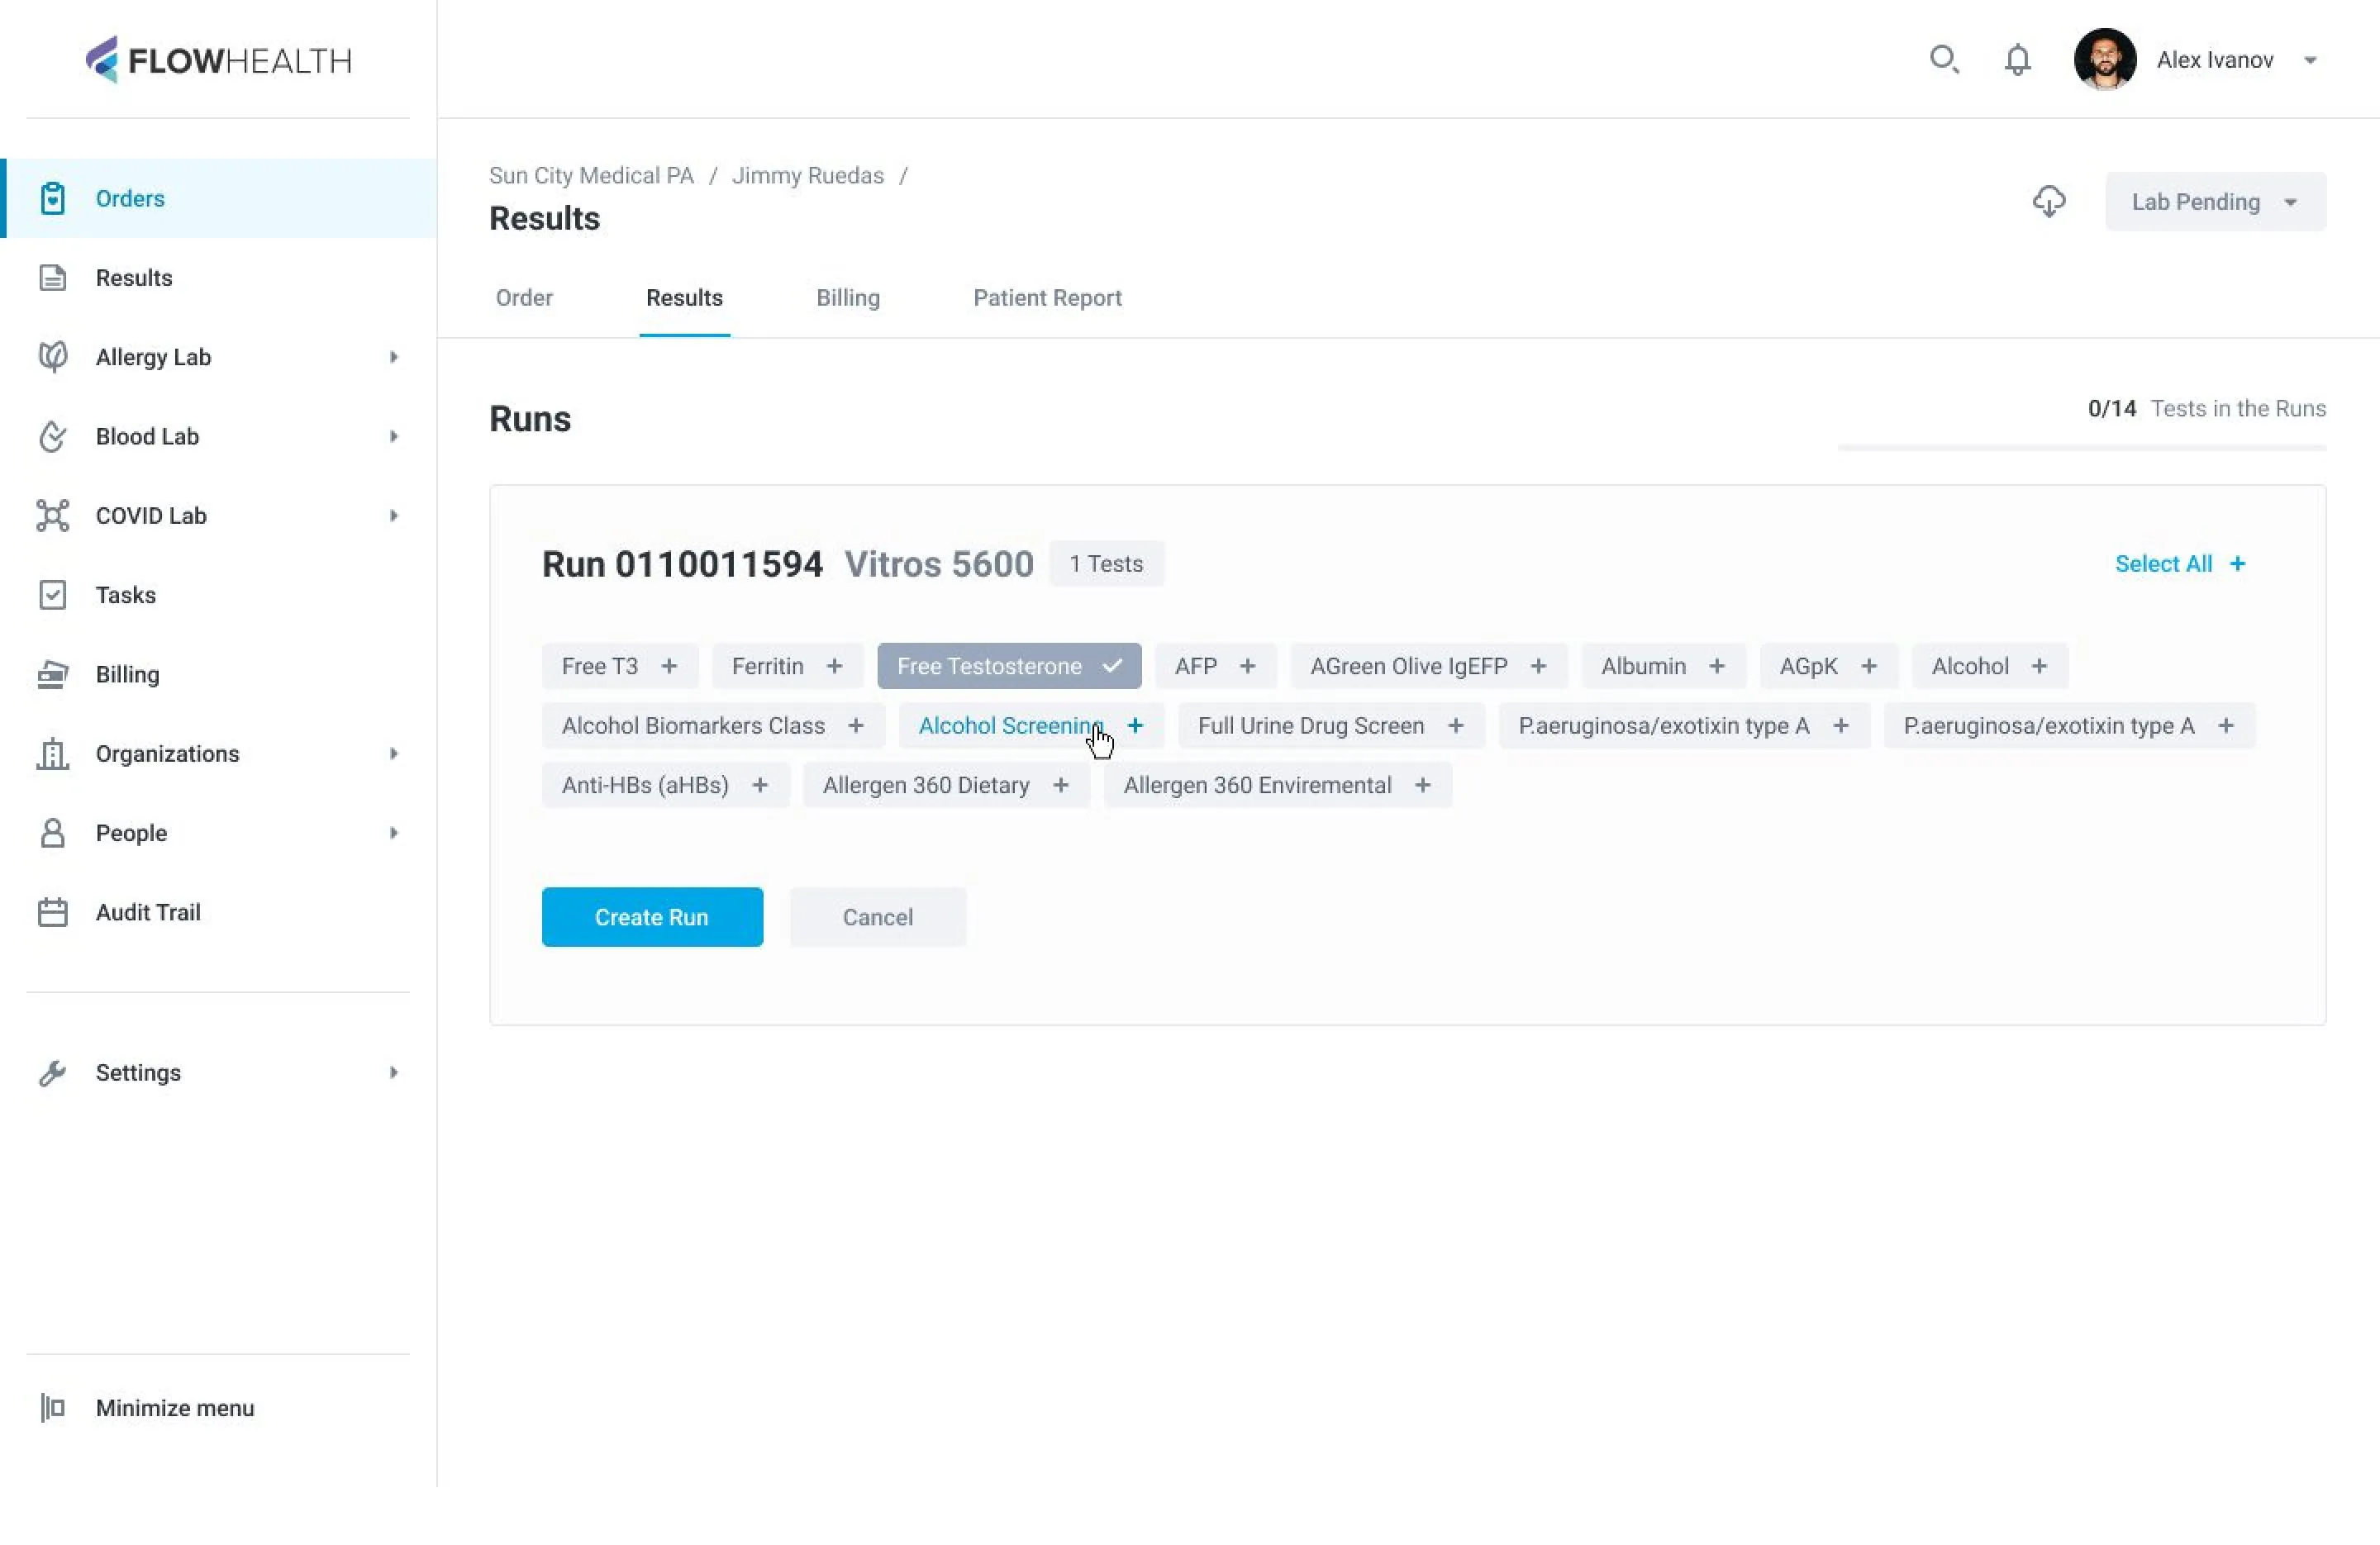2380x1545 pixels.
Task: Click Results document icon in sidebar
Action: (53, 278)
